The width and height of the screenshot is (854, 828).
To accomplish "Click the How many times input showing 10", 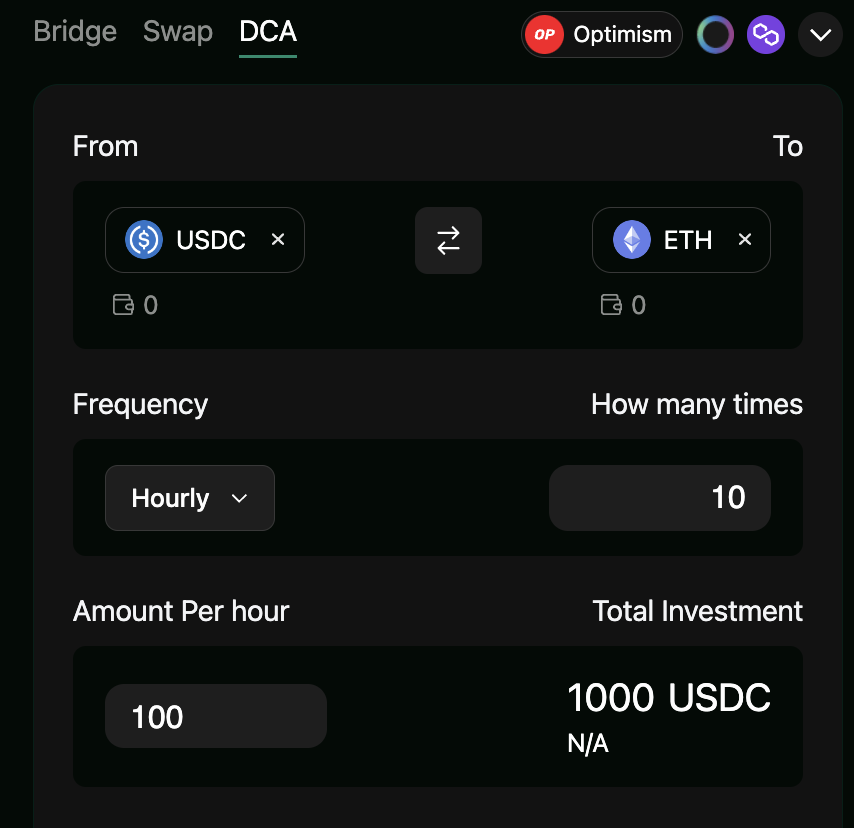I will coord(659,497).
